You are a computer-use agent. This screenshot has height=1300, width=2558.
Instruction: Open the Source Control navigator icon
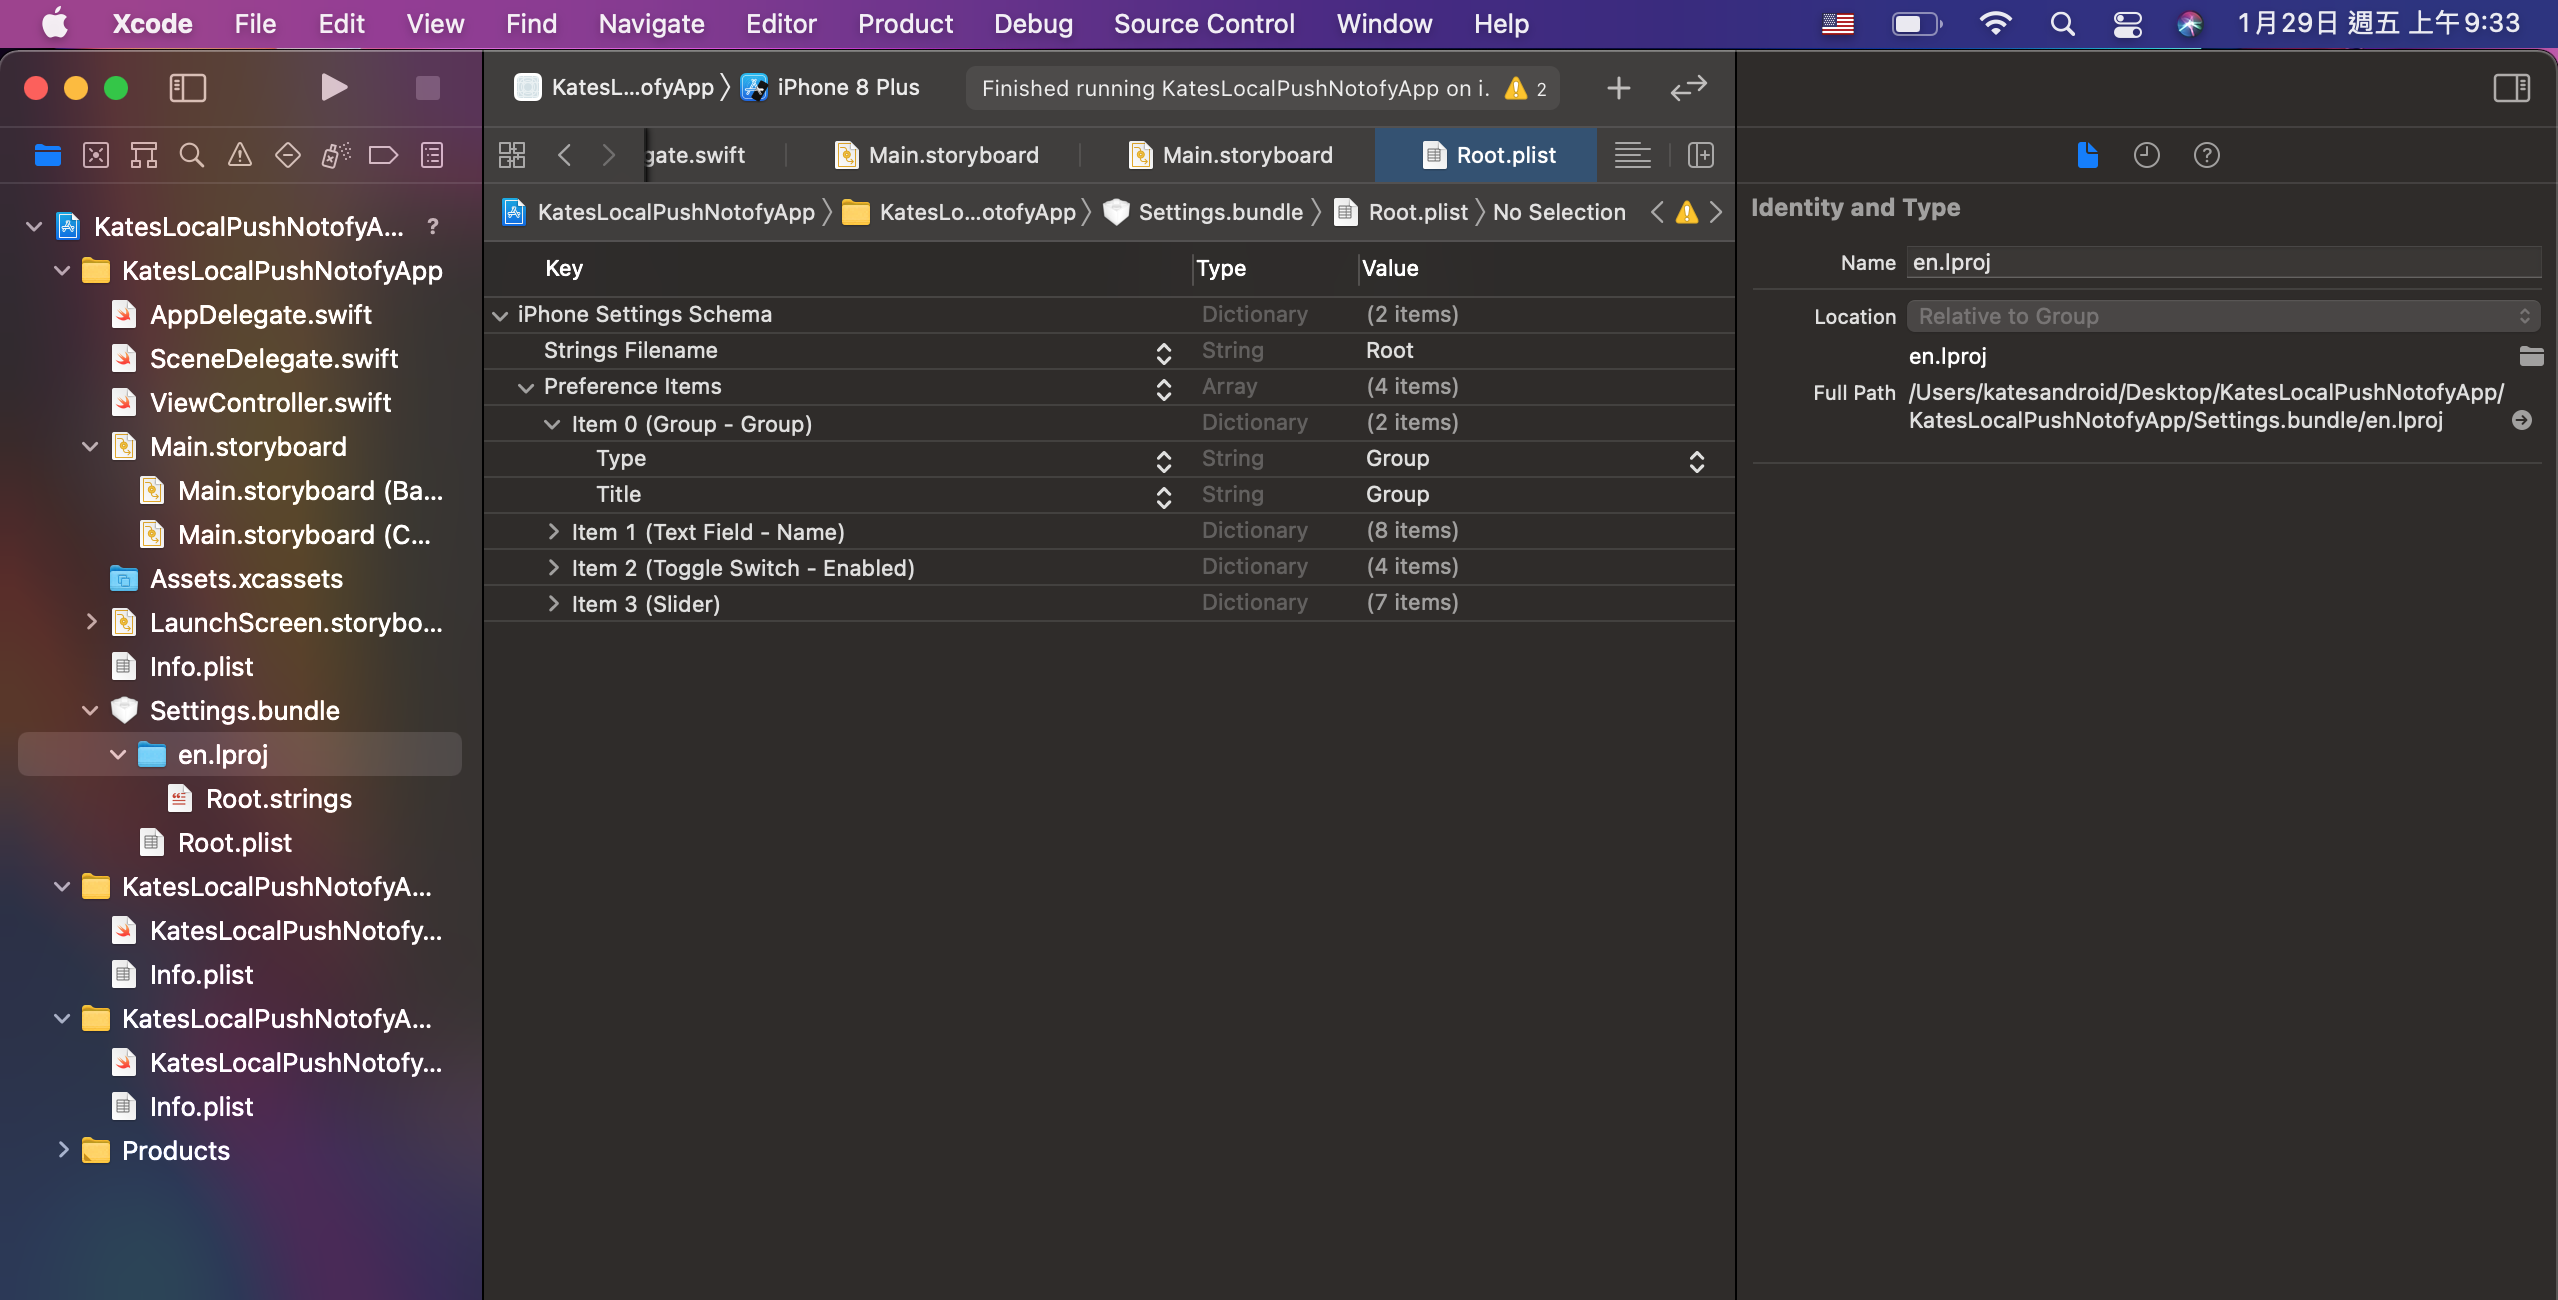point(96,155)
